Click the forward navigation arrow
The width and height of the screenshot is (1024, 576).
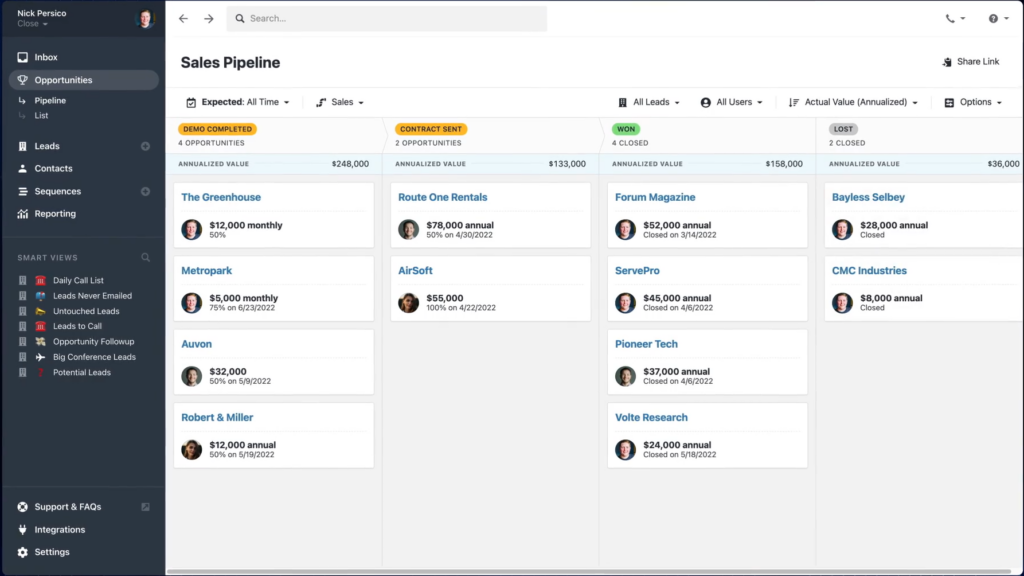208,18
